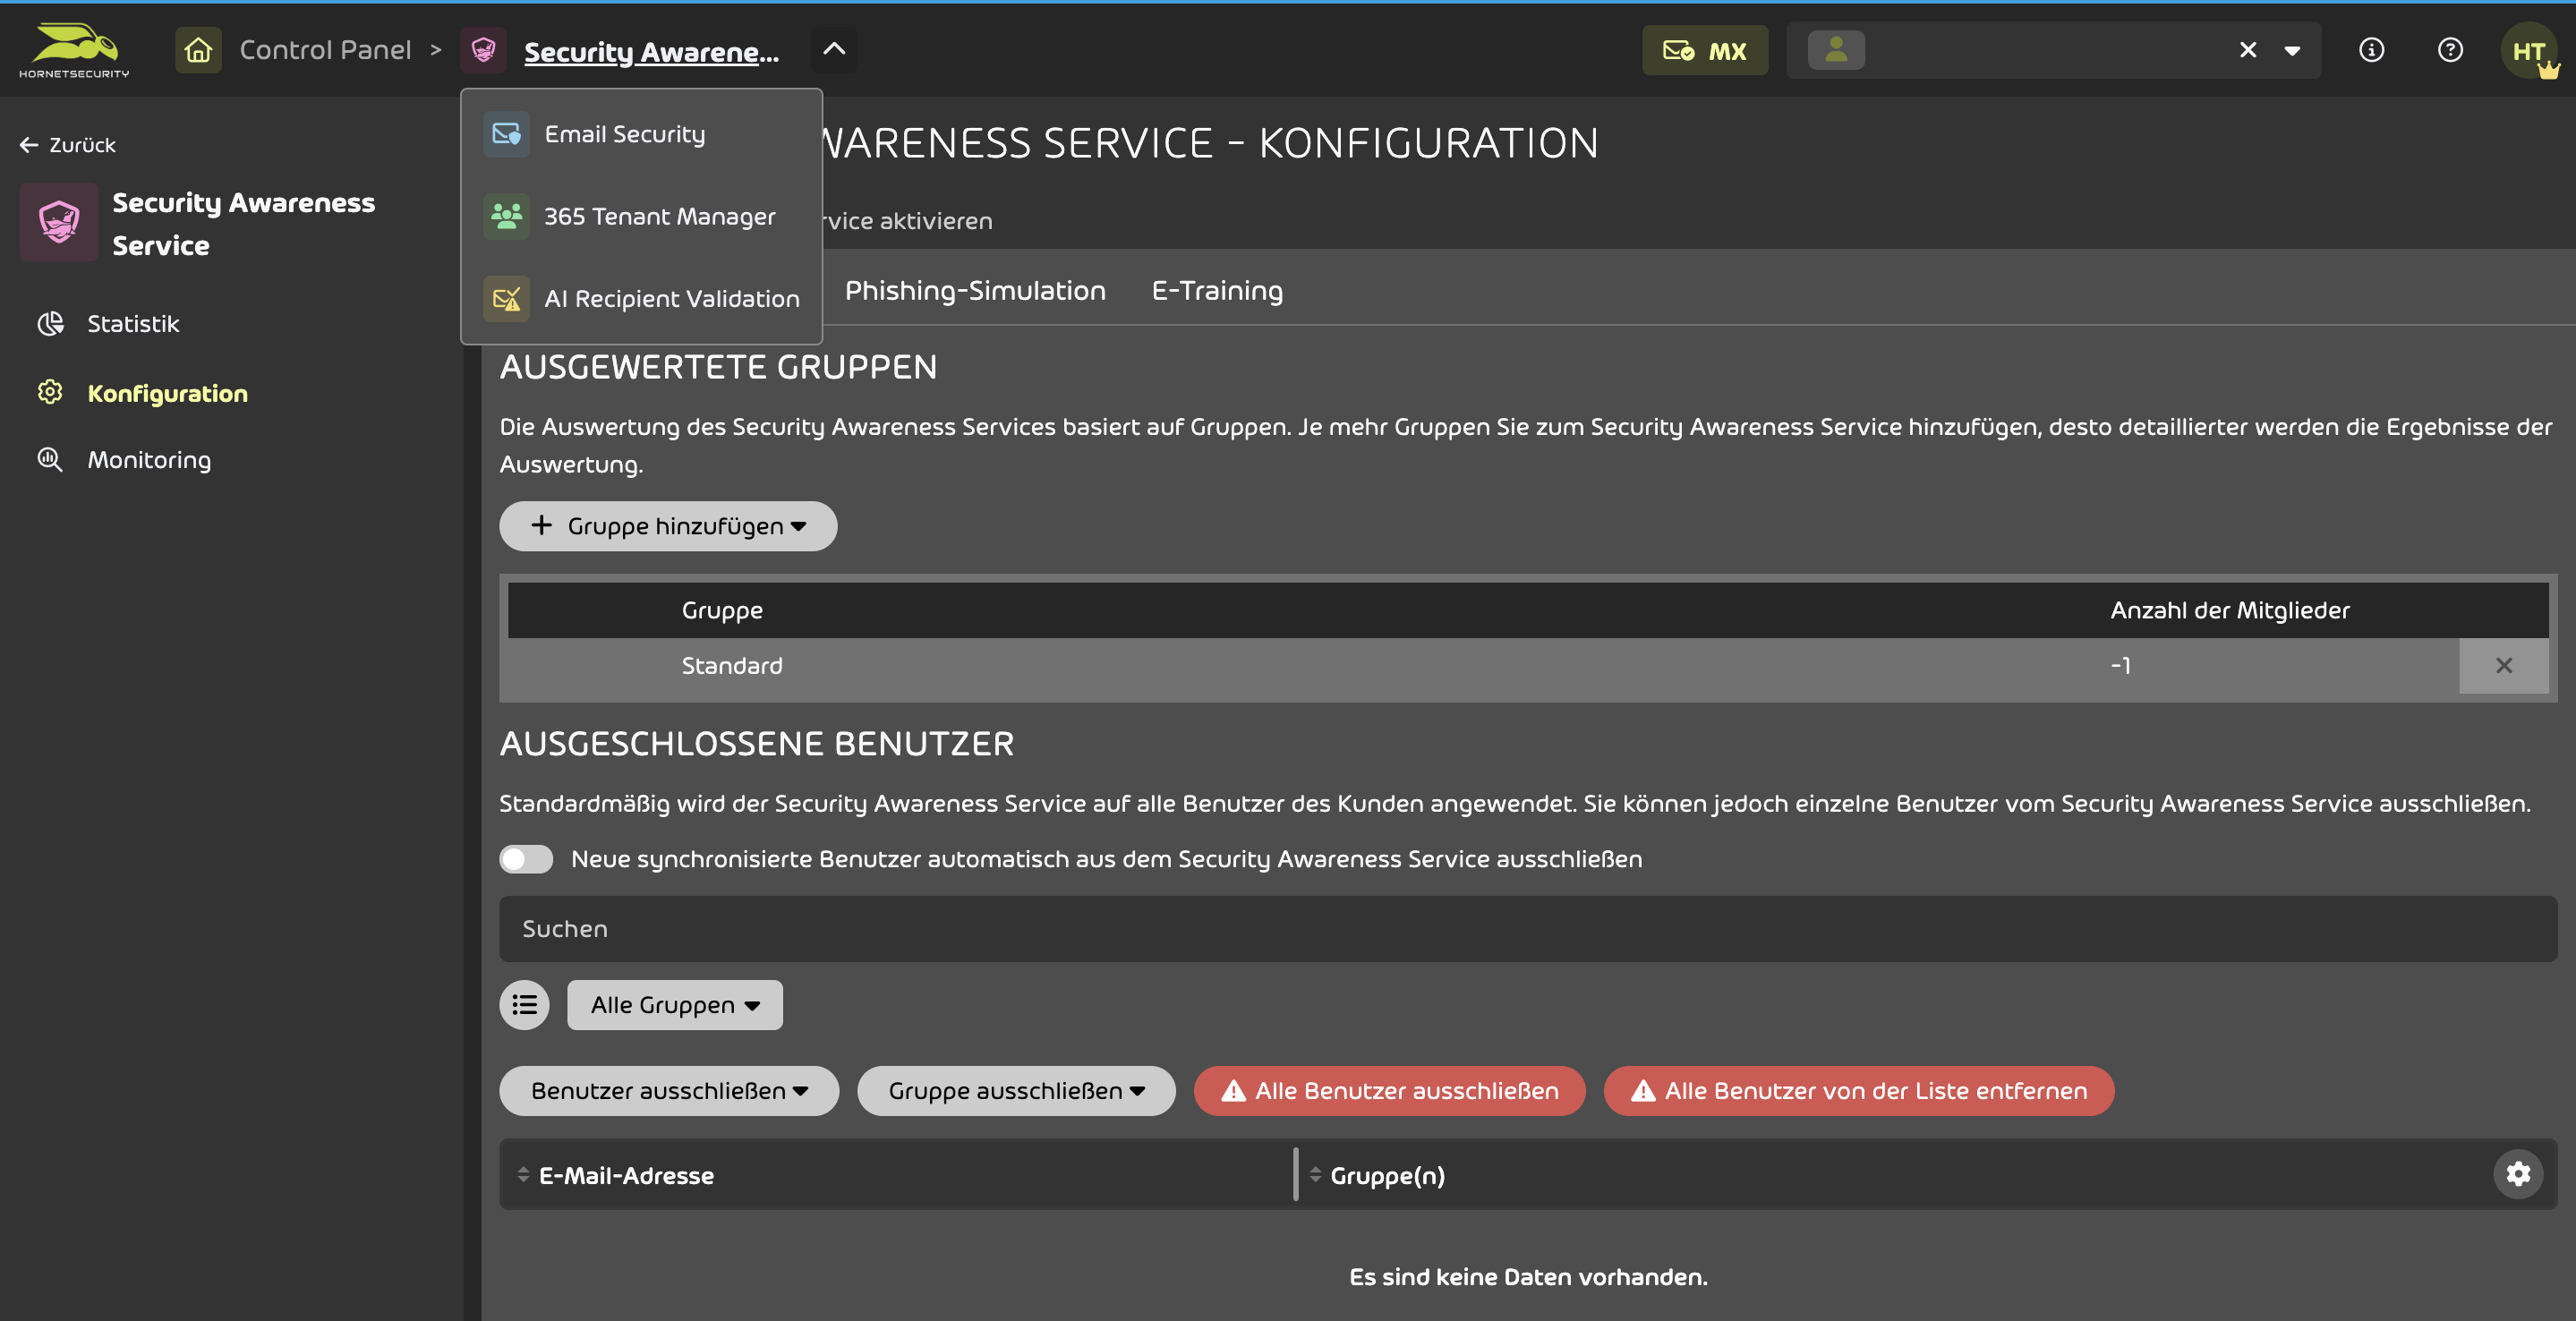Click the MX status button

coord(1704,50)
